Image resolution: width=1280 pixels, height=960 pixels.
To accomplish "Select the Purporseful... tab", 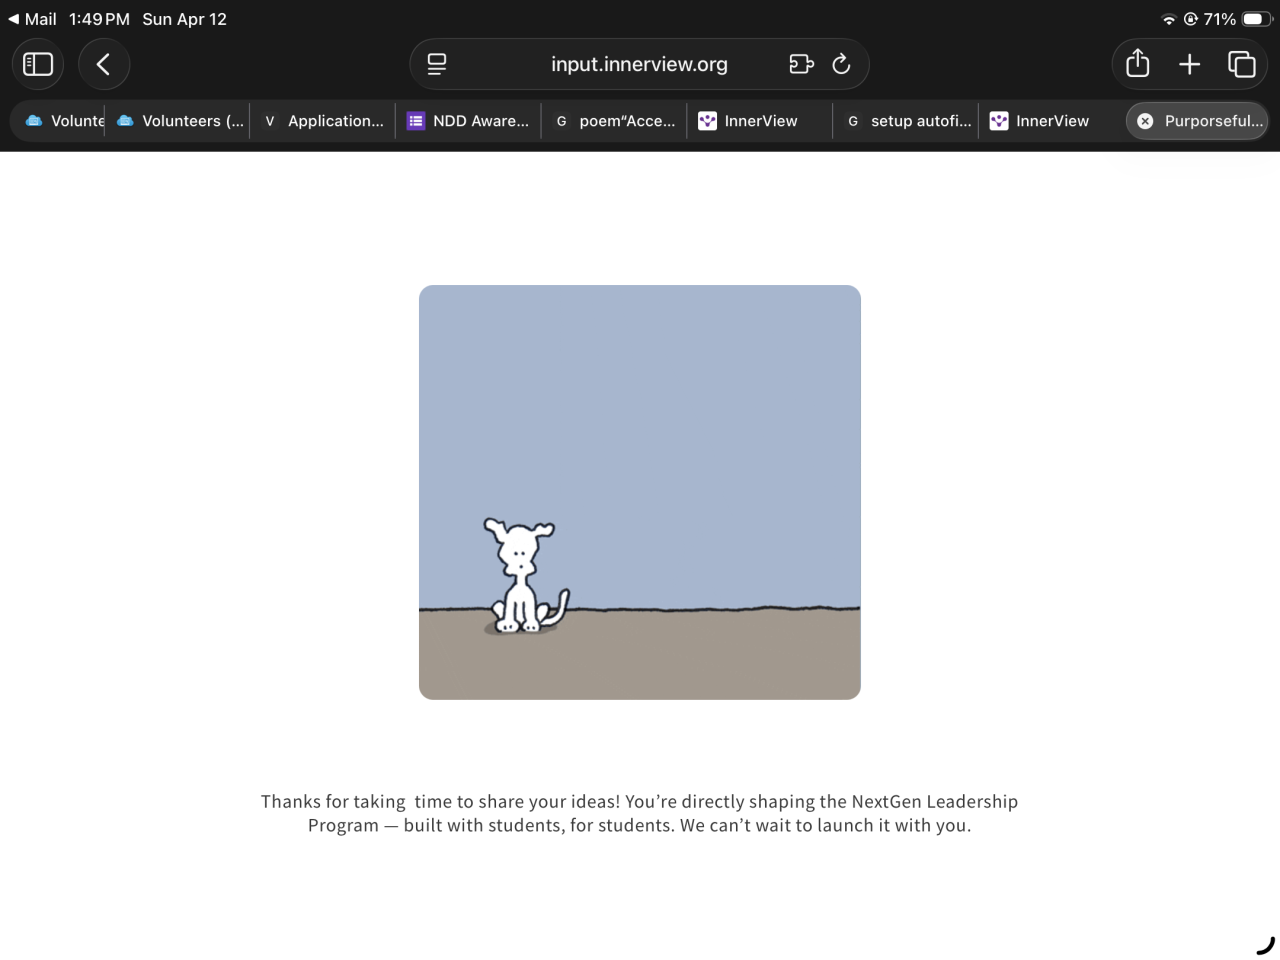I will pyautogui.click(x=1197, y=121).
